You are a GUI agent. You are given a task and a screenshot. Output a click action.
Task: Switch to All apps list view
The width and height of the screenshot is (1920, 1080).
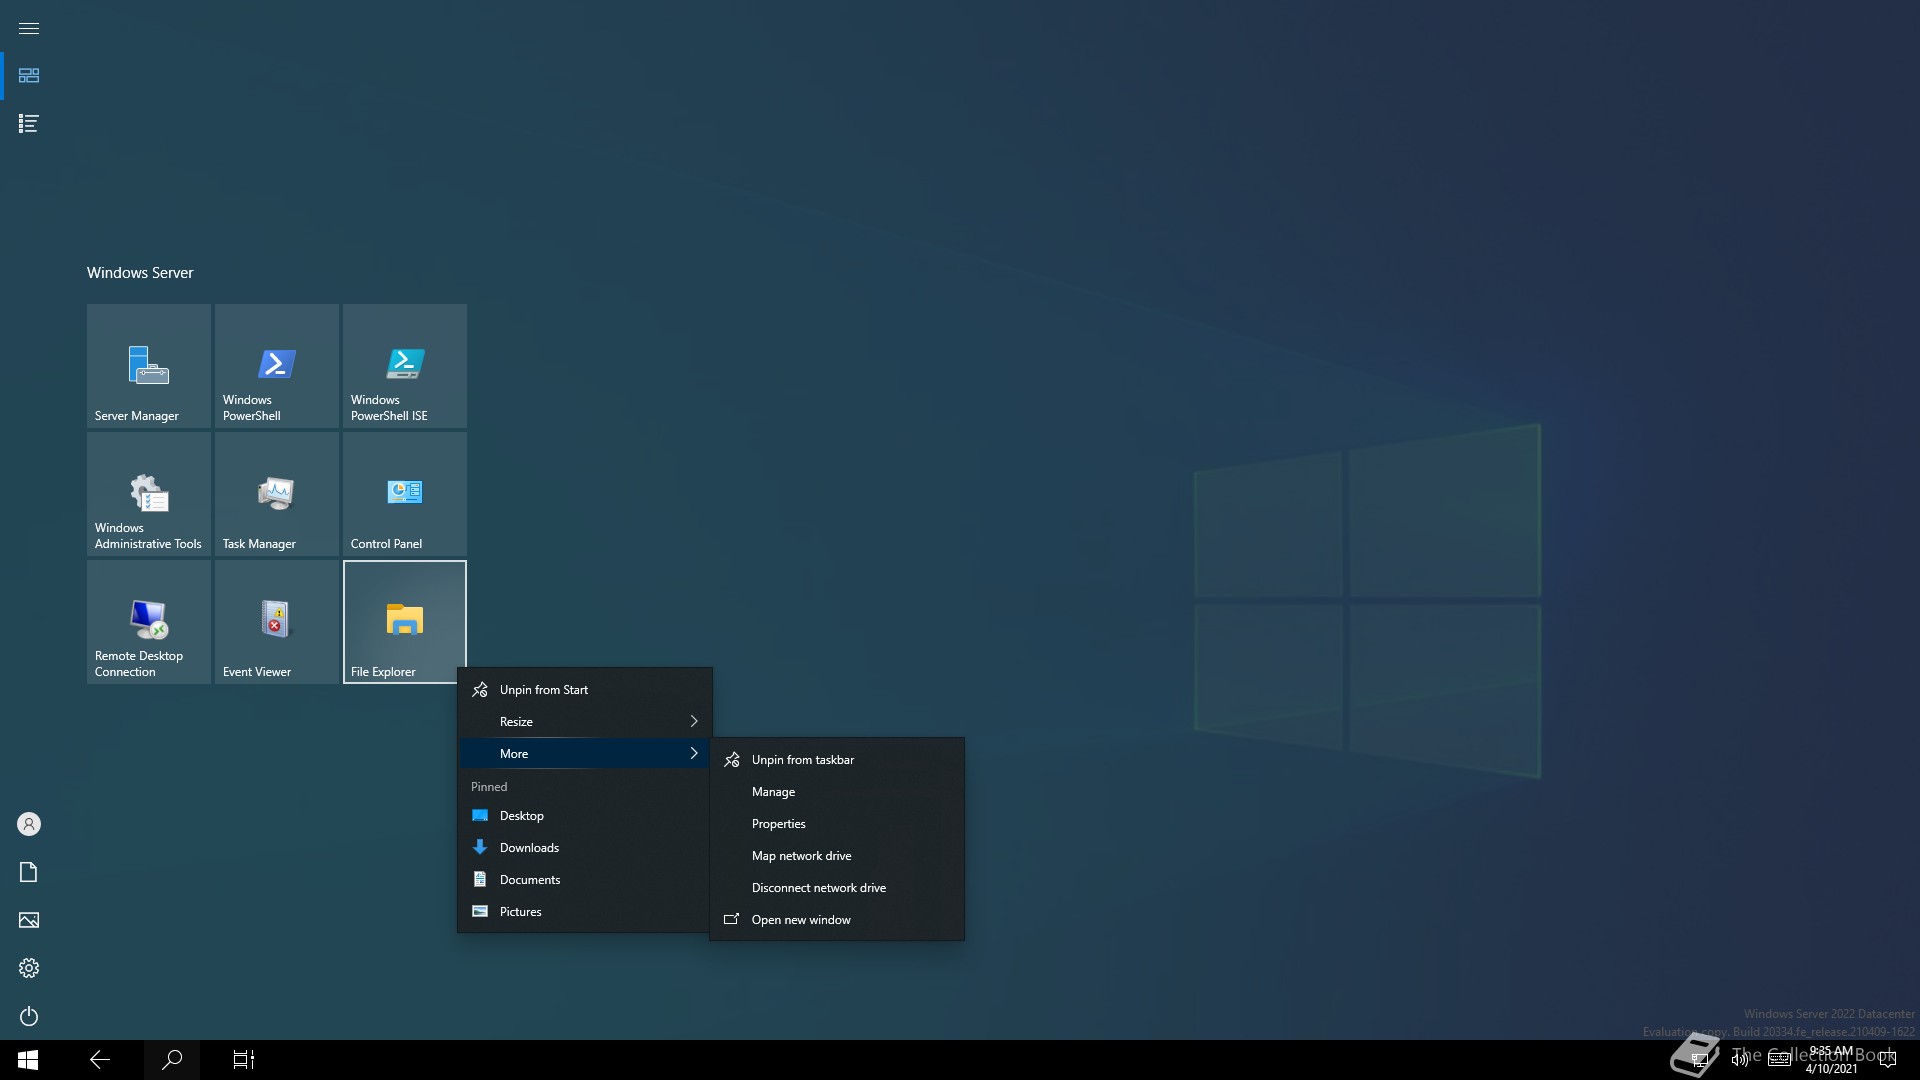tap(29, 124)
